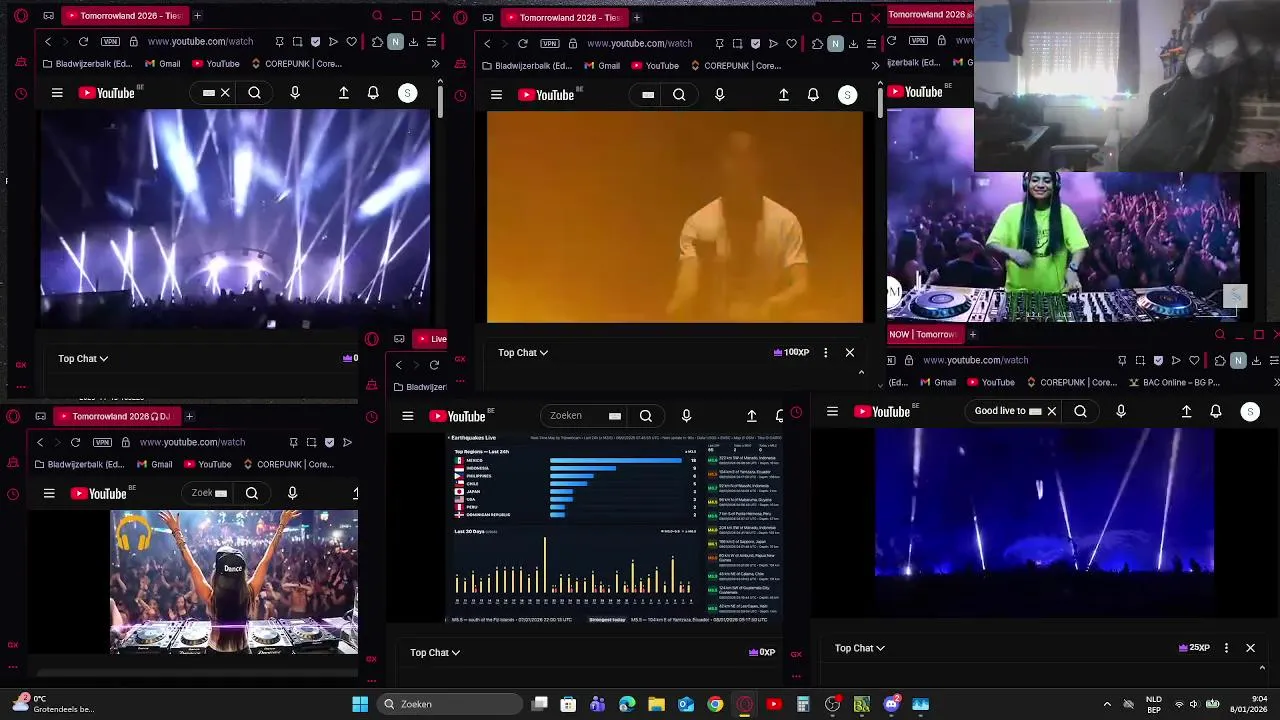This screenshot has width=1280, height=720.
Task: Open extensions cube in top-left window
Action: 377,42
